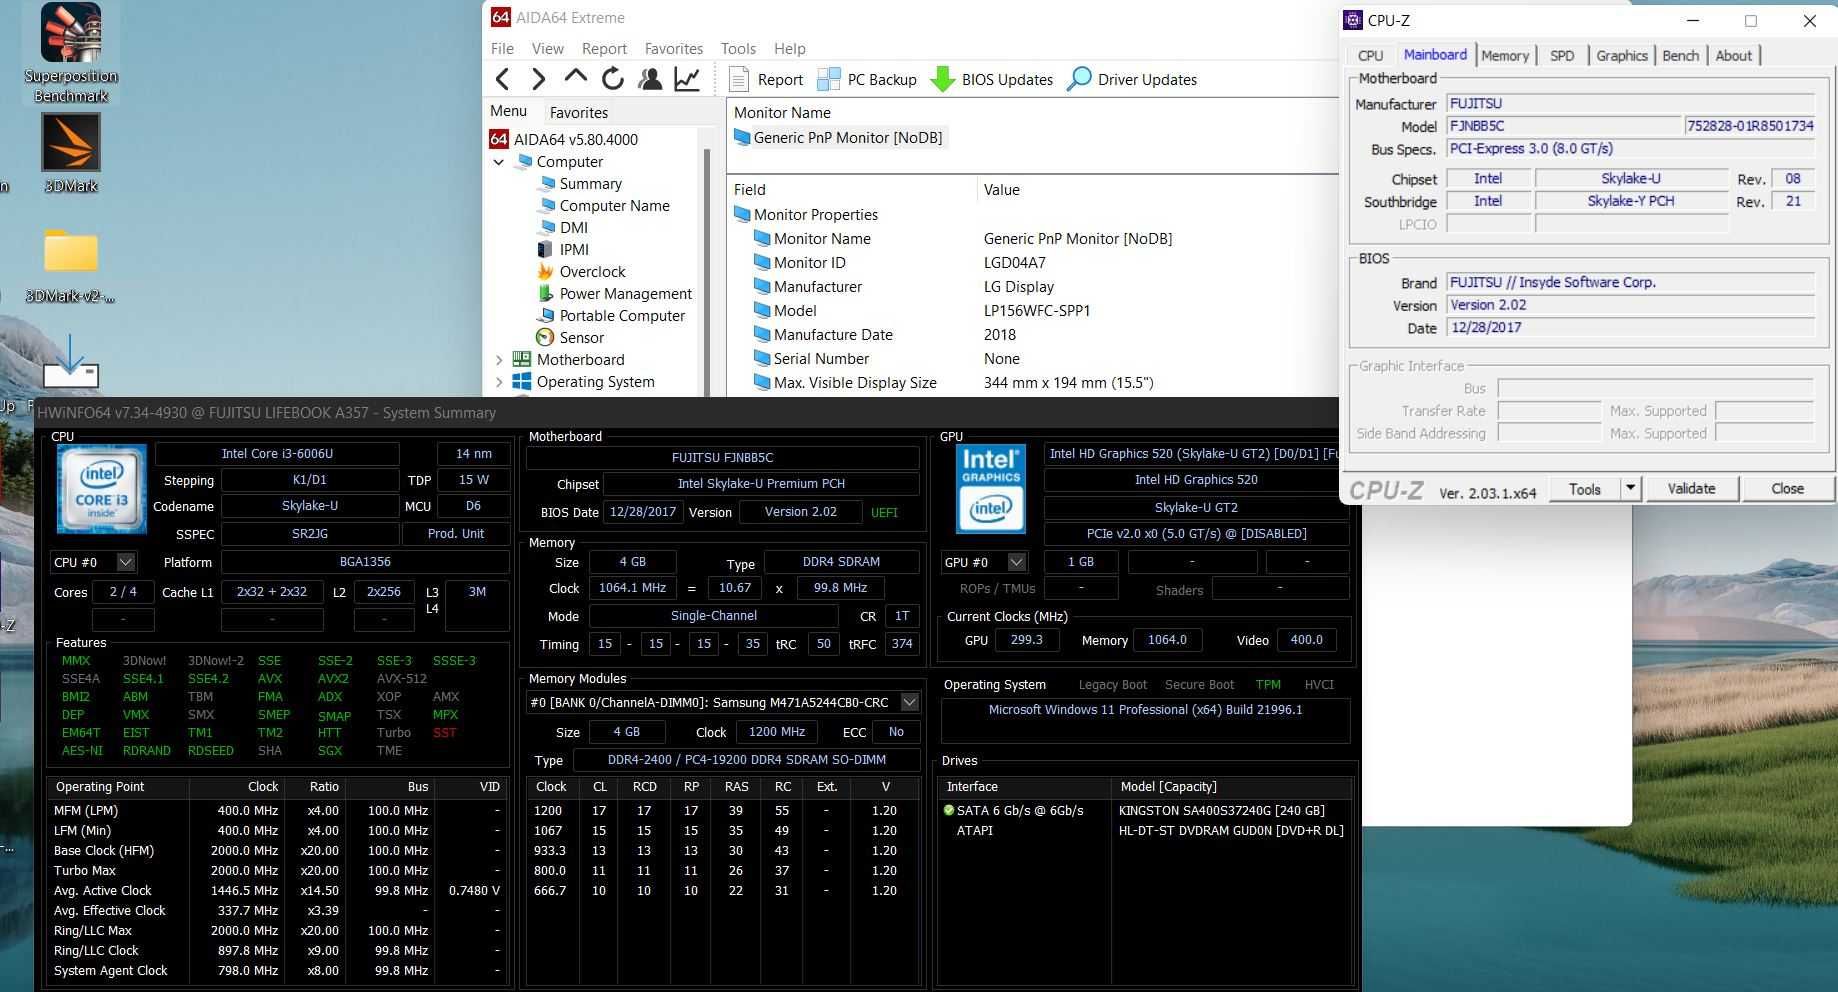Open AIDA64 File menu

[x=502, y=48]
